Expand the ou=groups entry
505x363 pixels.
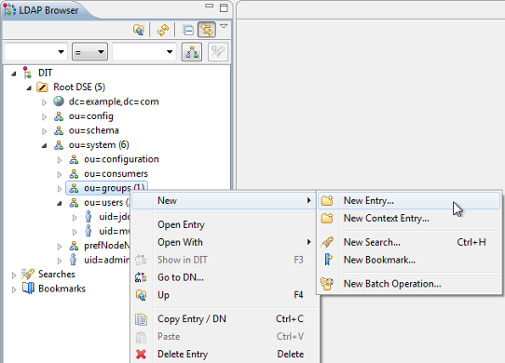60,189
